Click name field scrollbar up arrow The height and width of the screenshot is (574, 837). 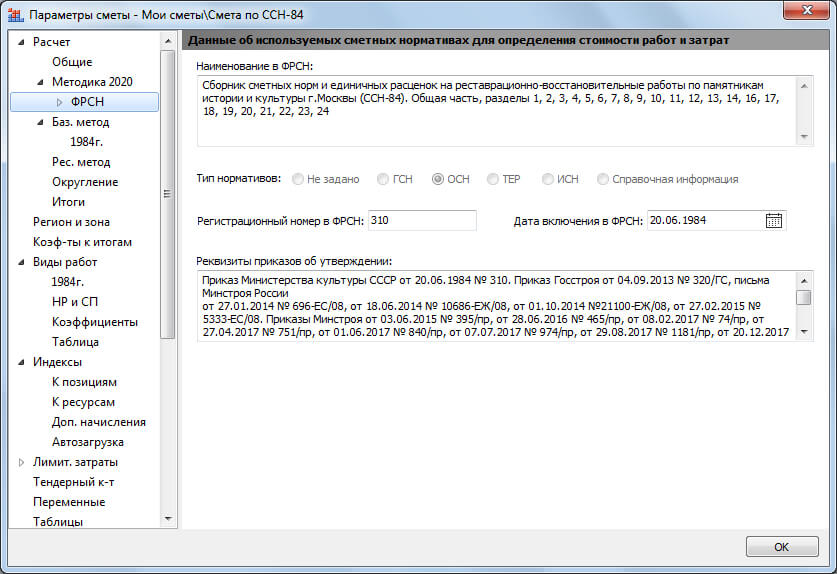point(804,85)
